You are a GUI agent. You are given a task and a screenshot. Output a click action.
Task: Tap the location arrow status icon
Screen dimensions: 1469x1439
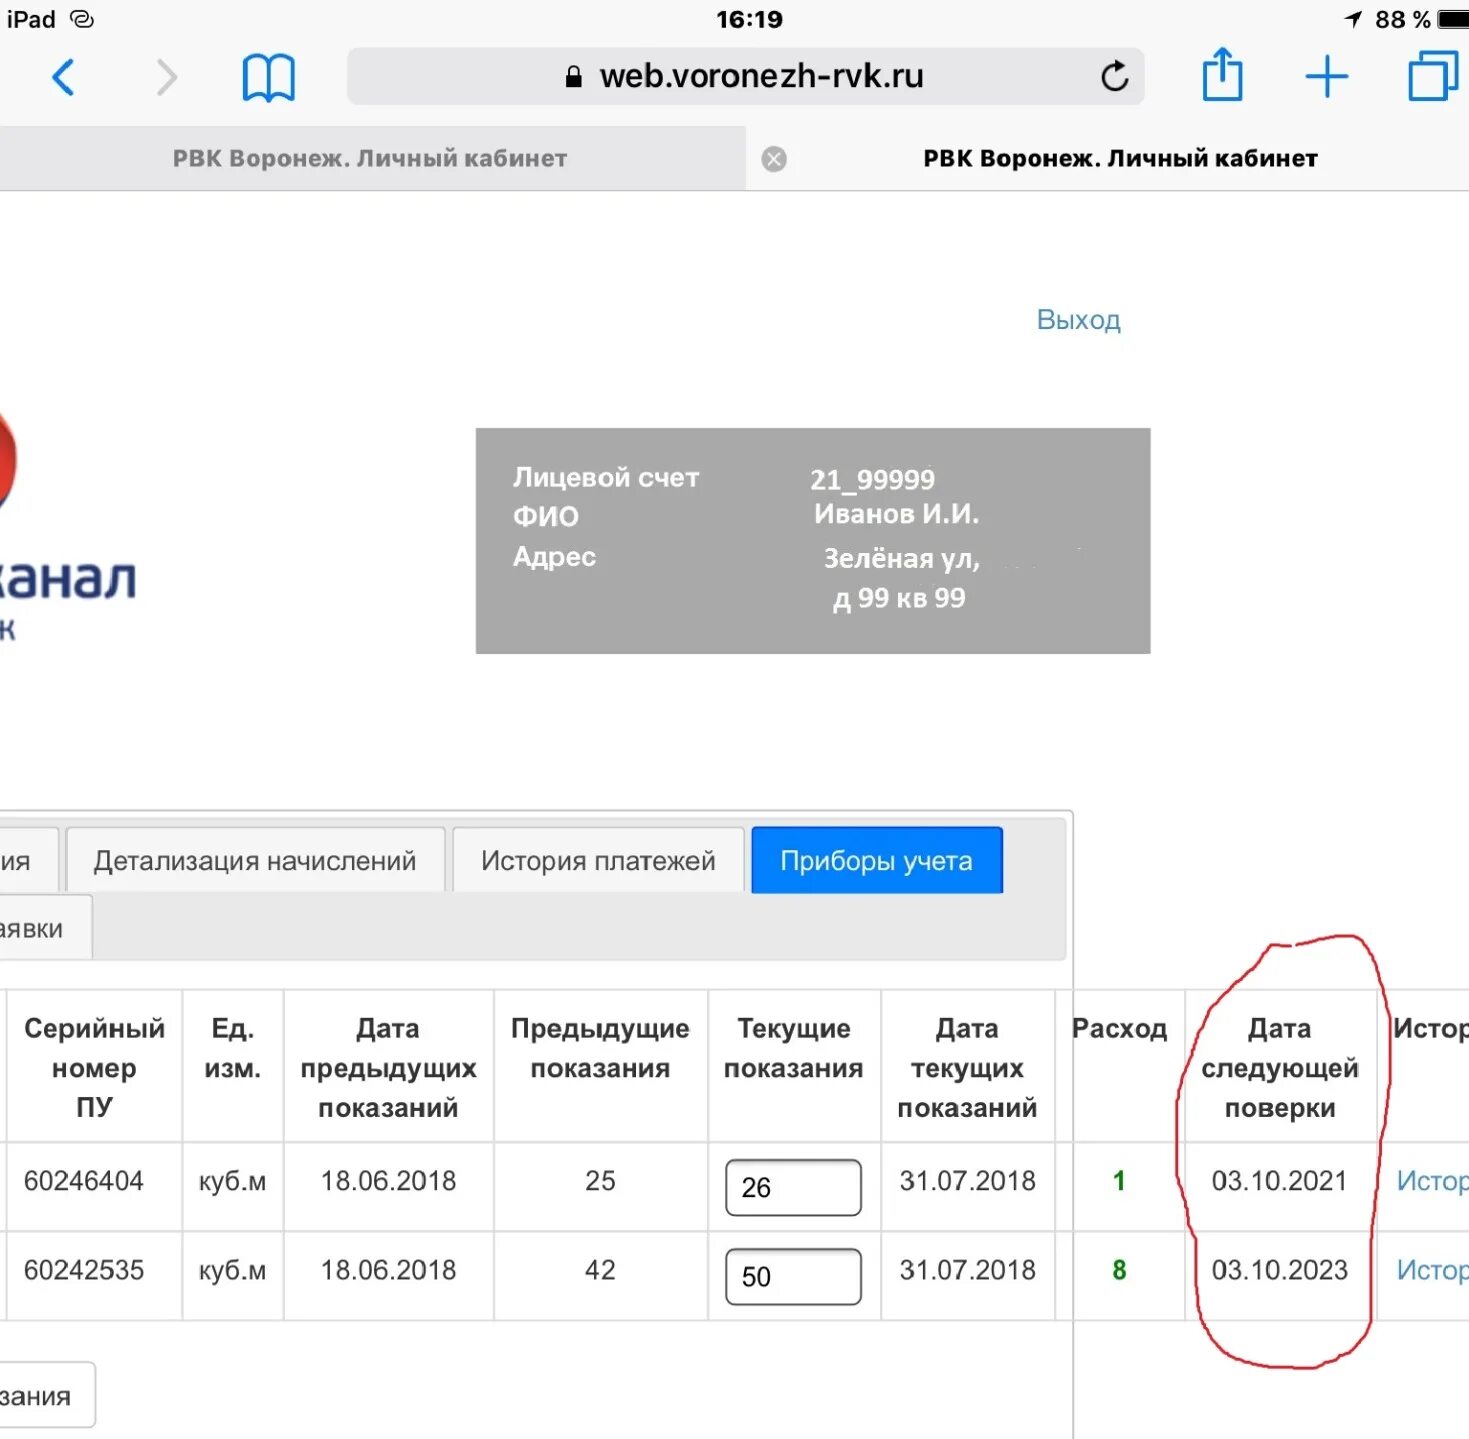pos(1353,19)
